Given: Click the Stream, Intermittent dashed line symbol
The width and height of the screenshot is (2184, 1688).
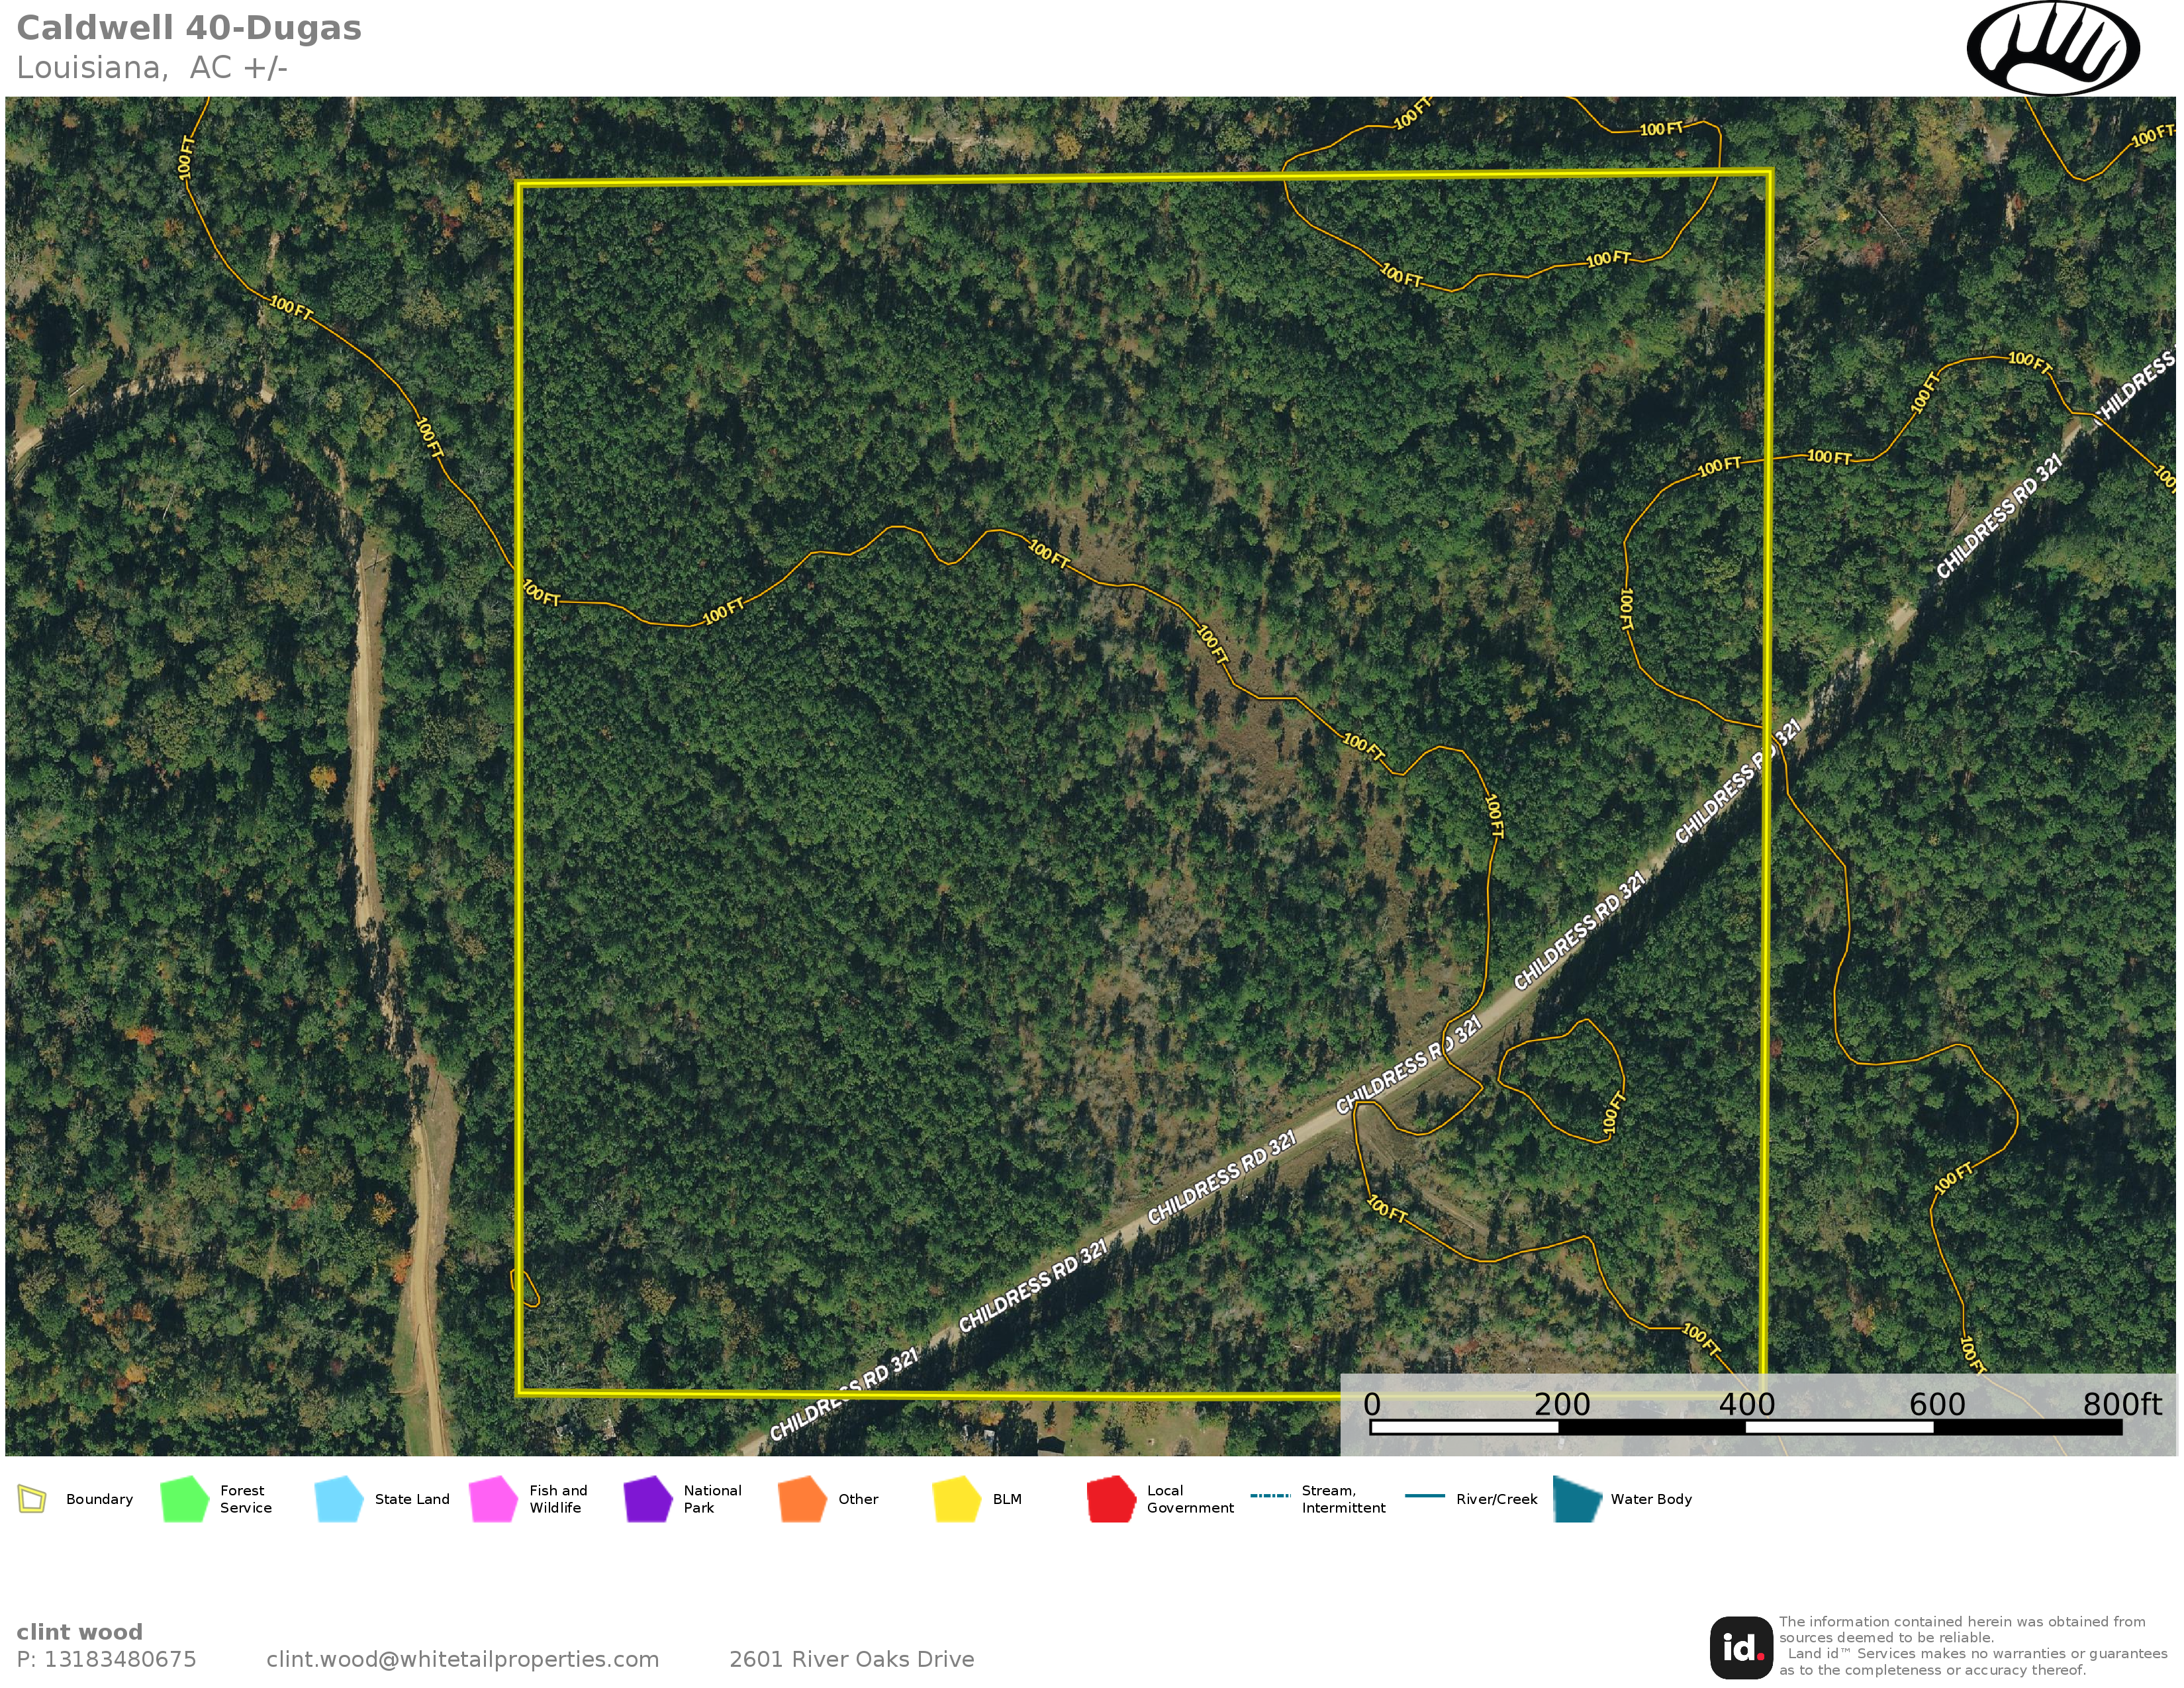Looking at the screenshot, I should [x=1270, y=1496].
